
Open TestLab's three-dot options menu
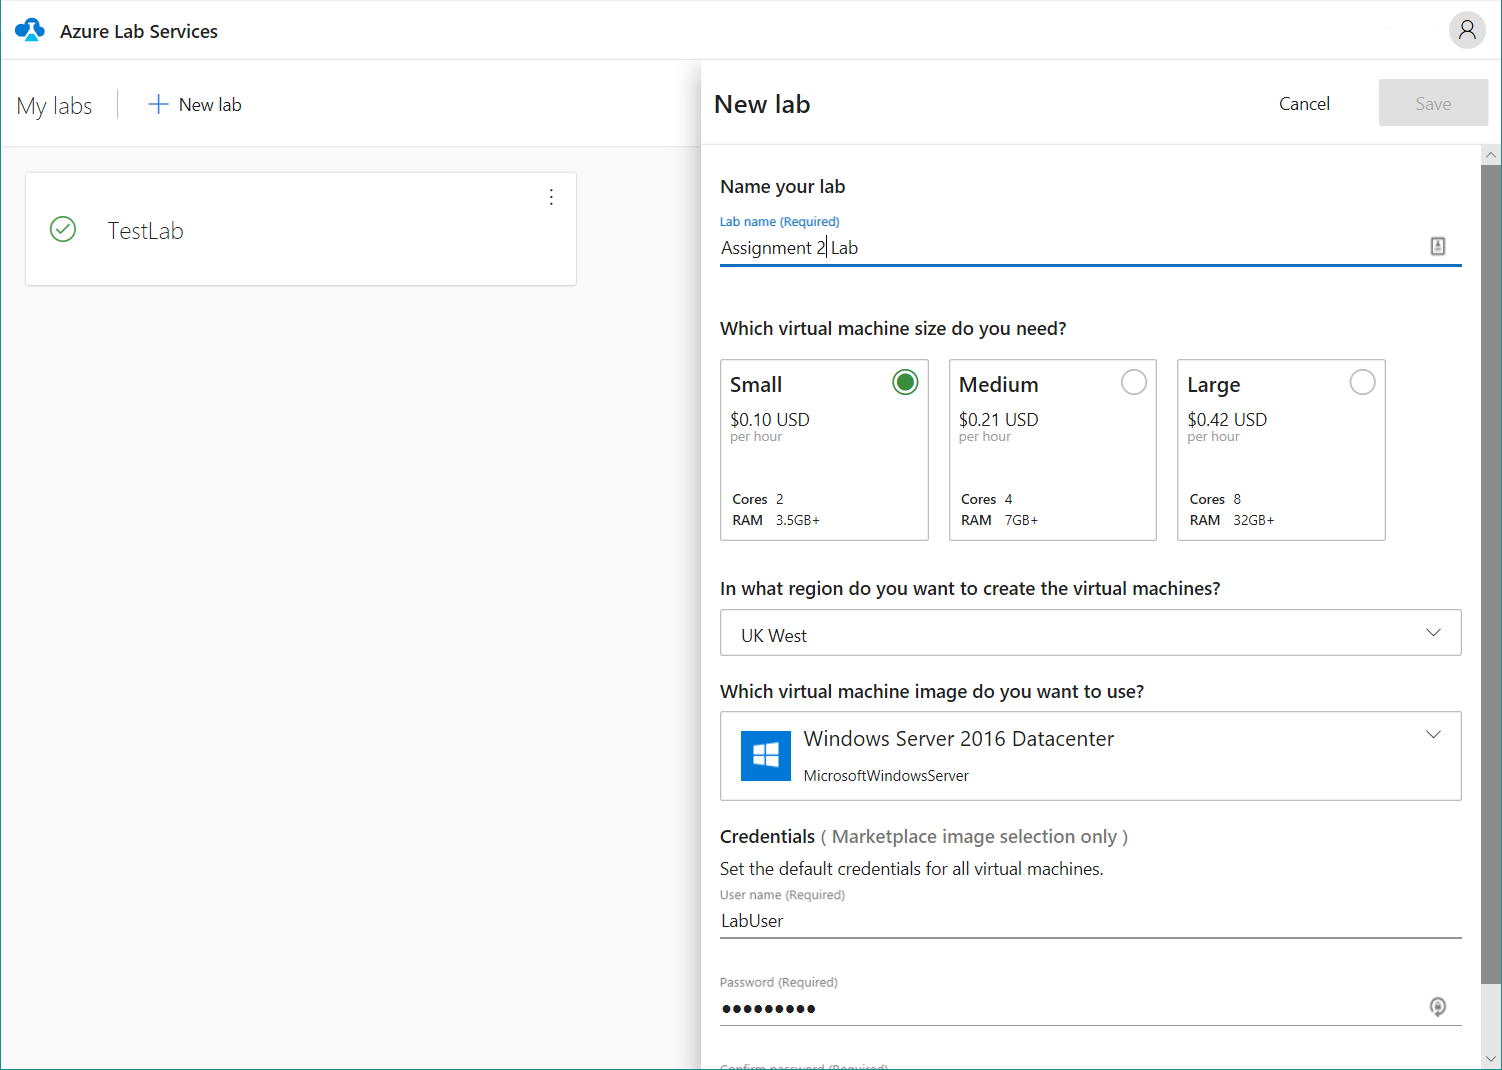551,197
